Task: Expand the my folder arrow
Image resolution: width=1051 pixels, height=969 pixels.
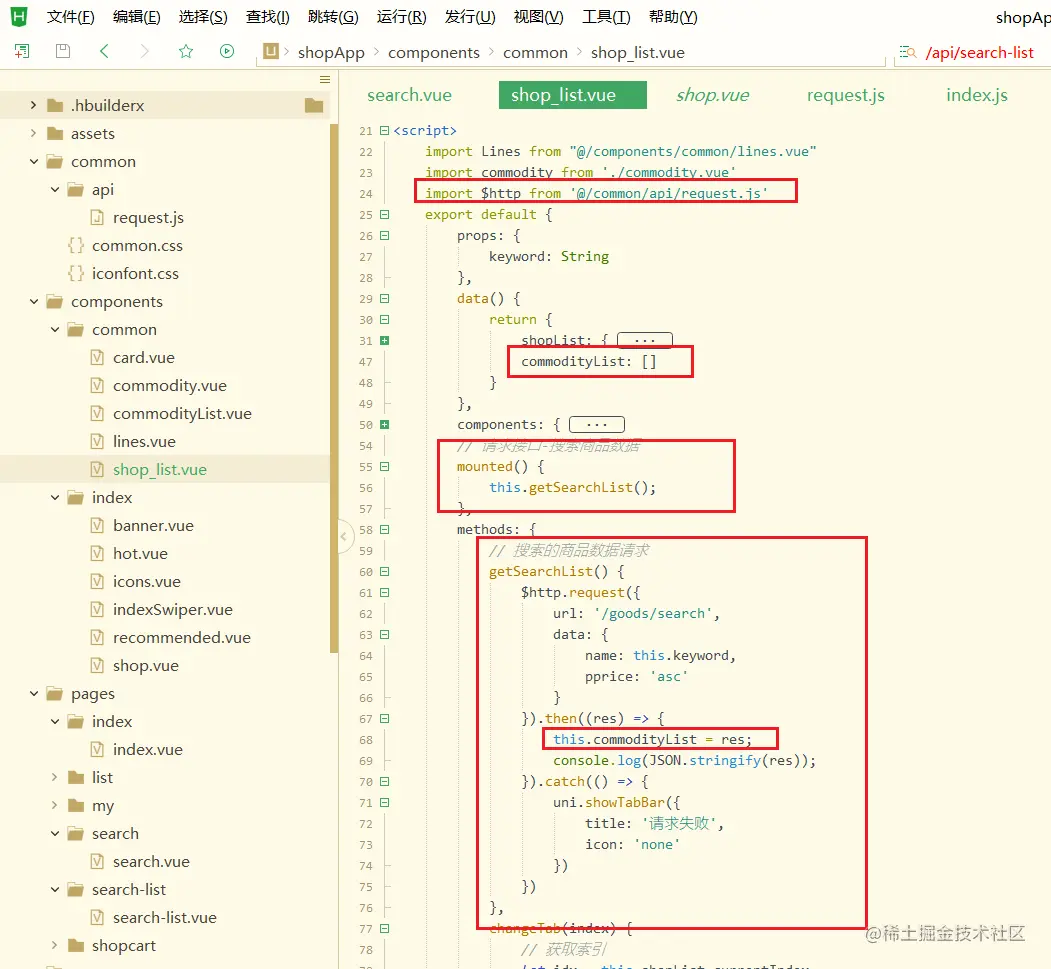Action: pyautogui.click(x=55, y=805)
